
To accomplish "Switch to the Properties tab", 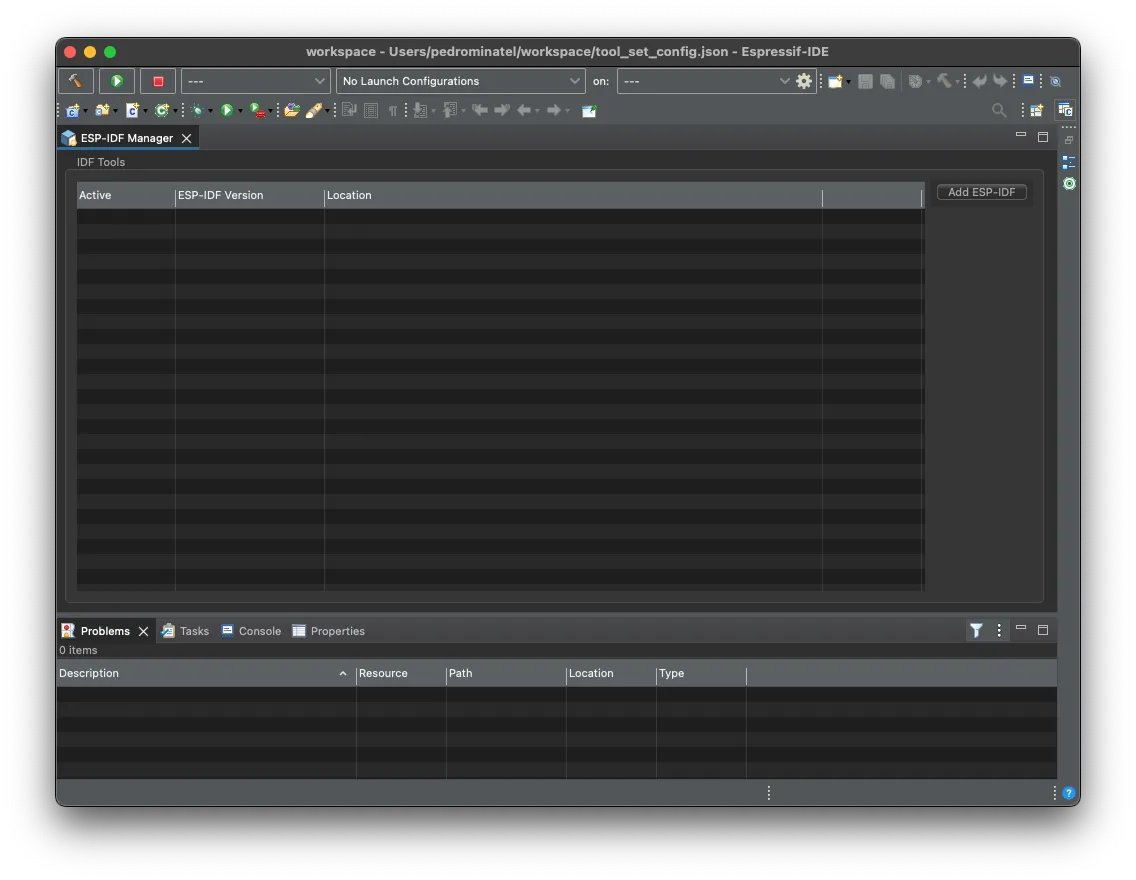I will 328,631.
